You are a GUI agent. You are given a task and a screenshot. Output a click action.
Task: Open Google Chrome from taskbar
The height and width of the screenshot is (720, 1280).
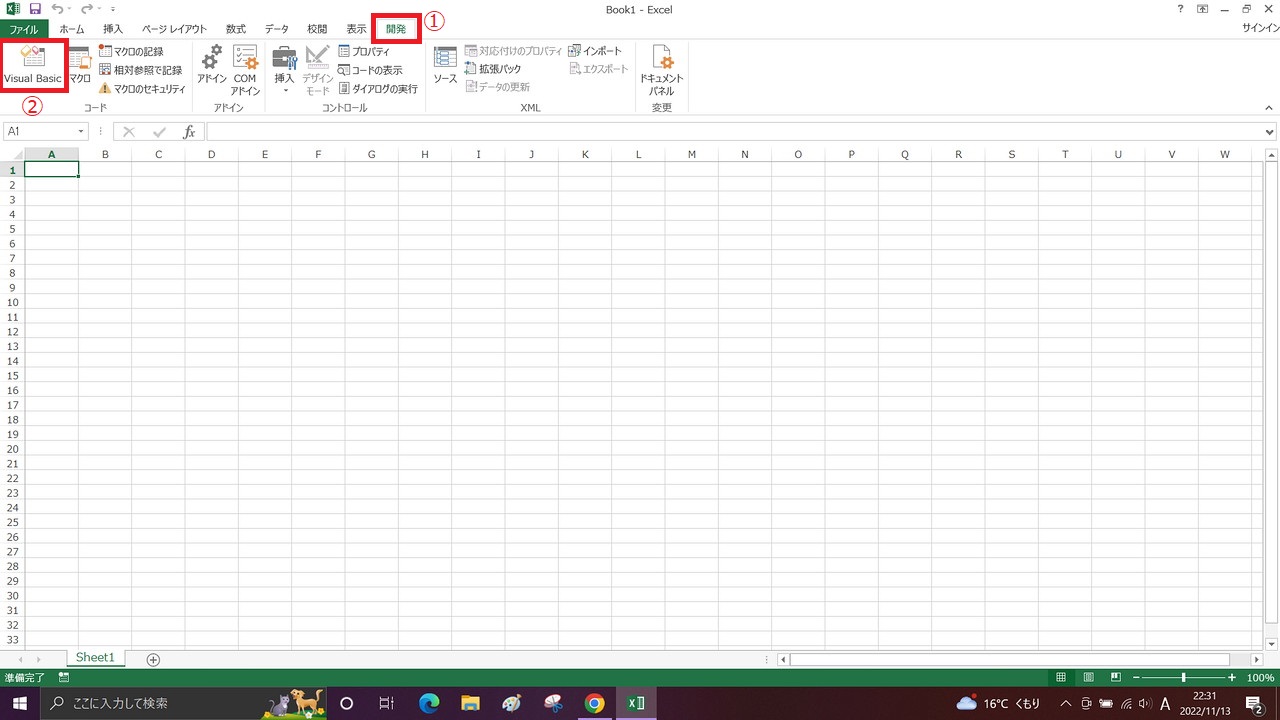(594, 703)
